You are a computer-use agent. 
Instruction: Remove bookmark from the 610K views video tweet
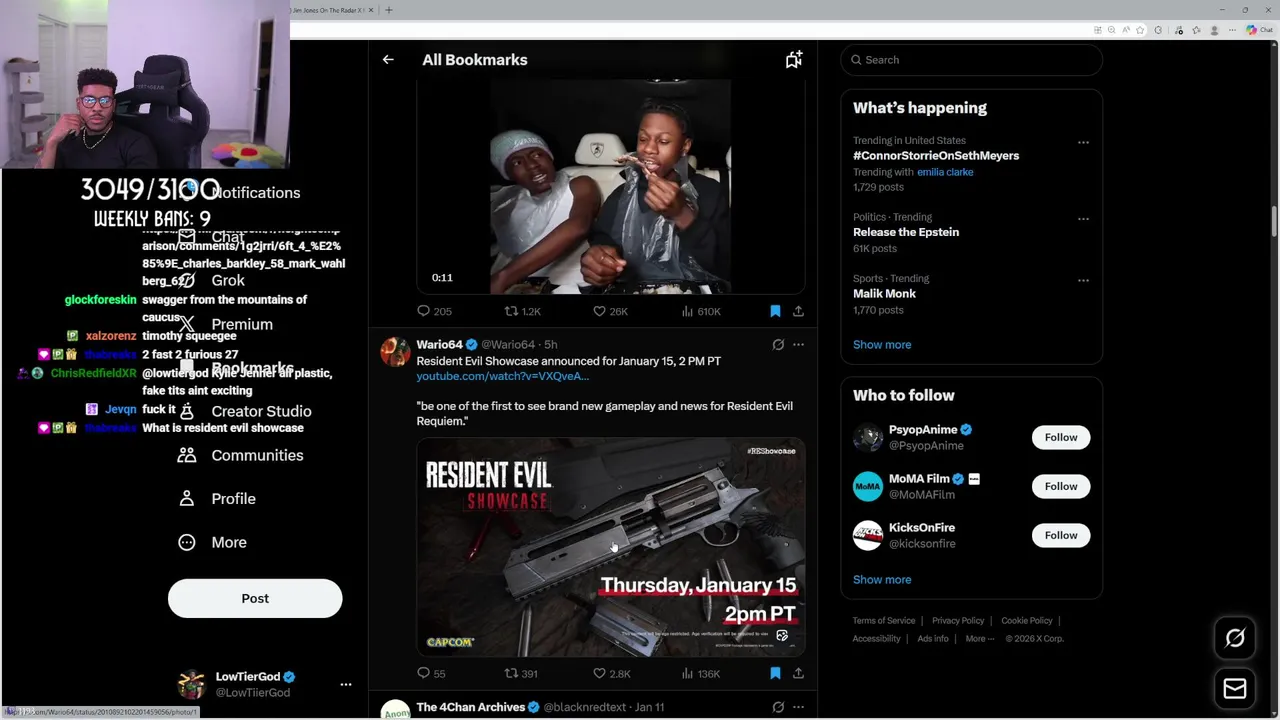point(775,311)
